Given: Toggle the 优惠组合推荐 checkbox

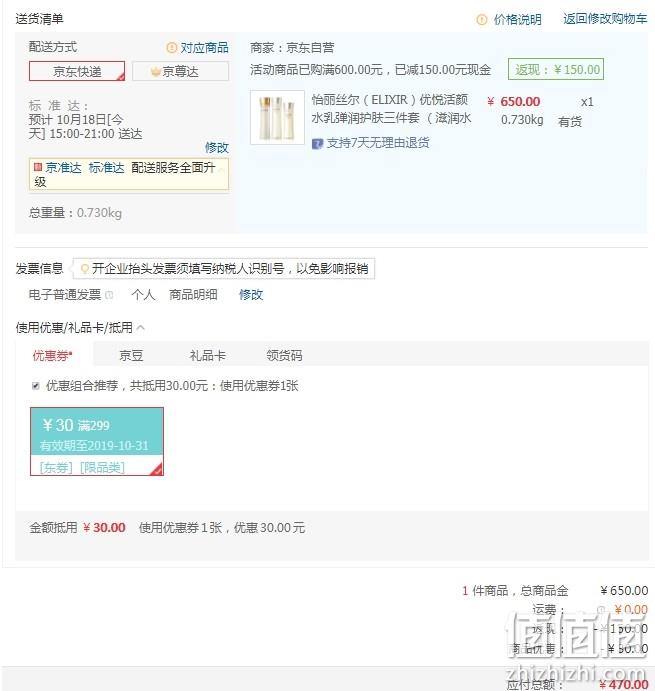Looking at the screenshot, I should tap(36, 386).
